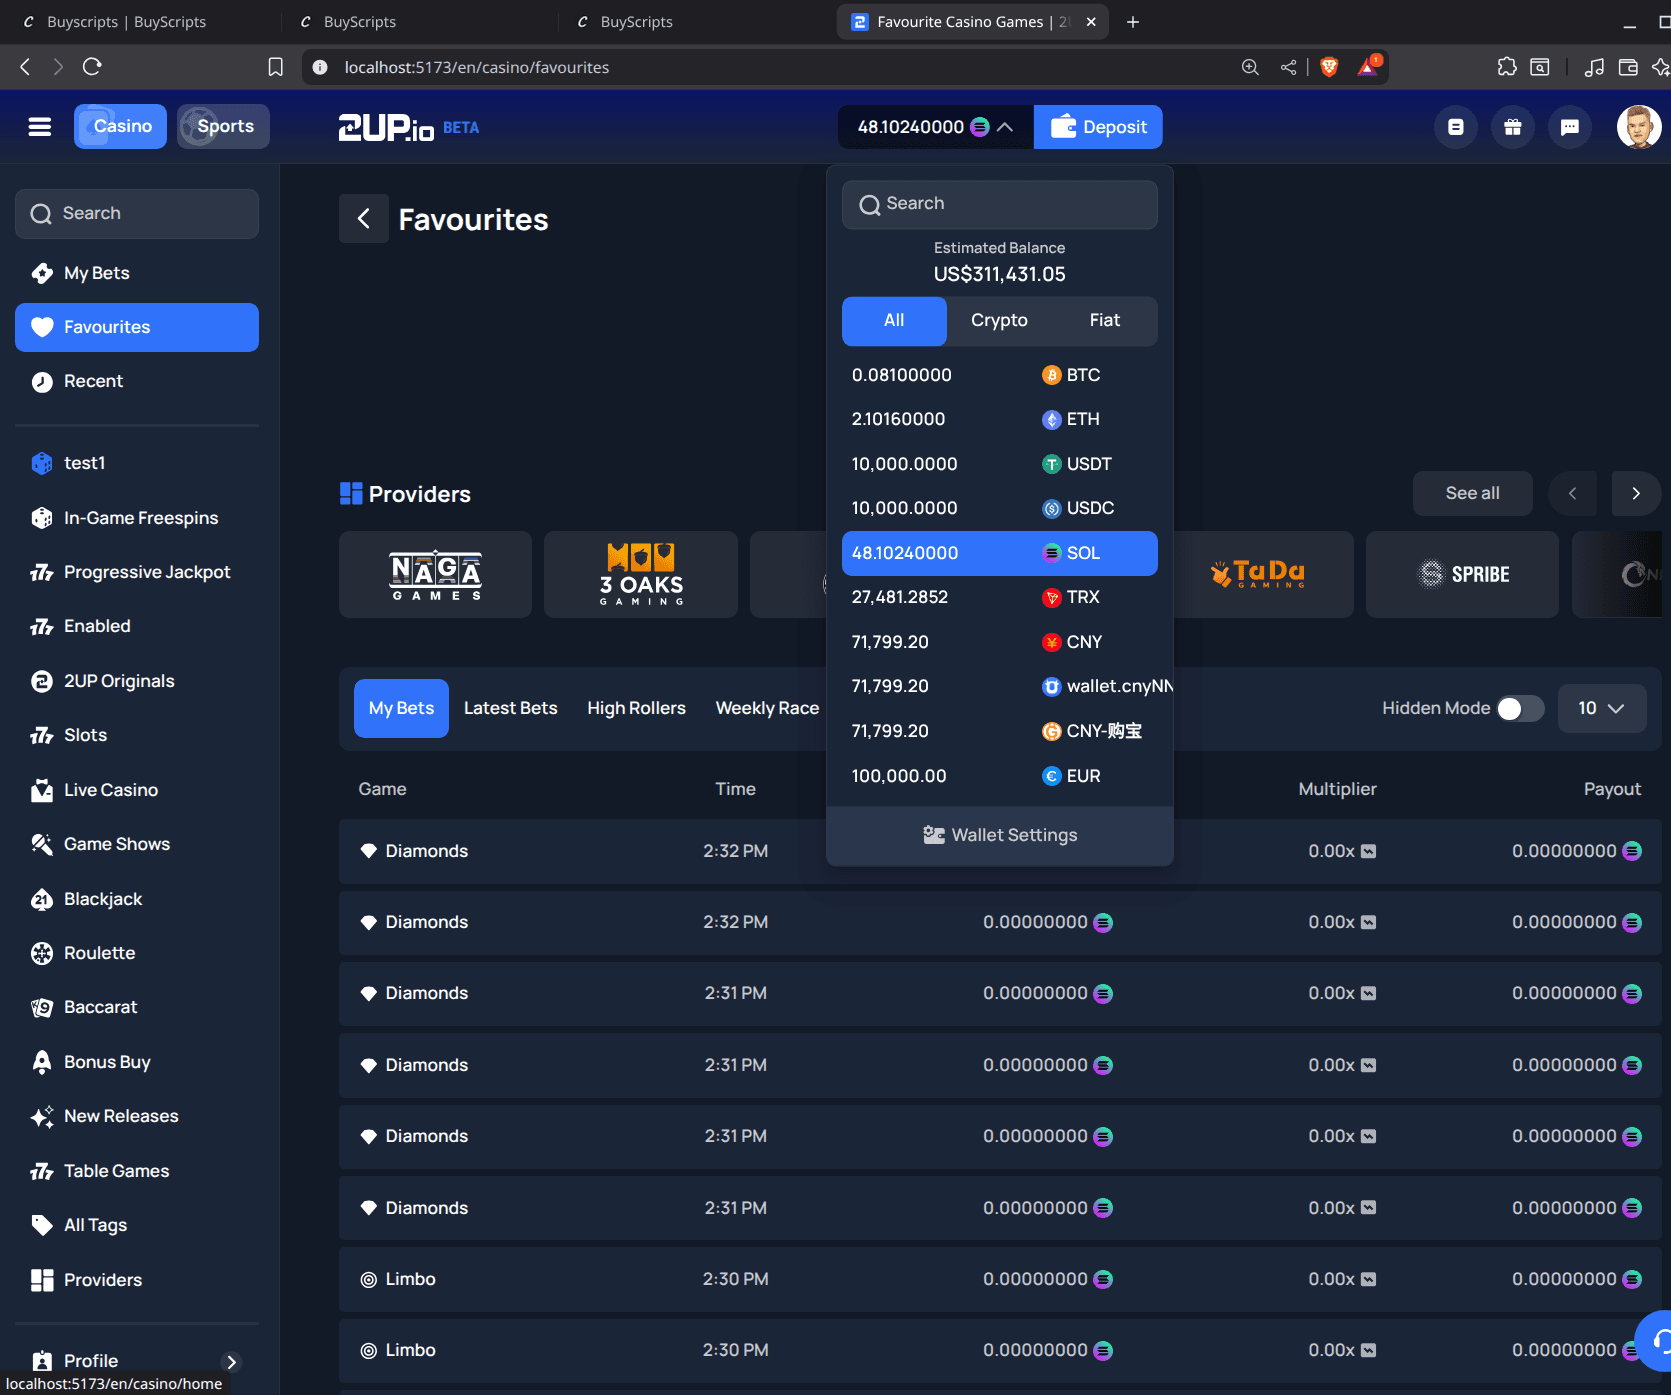Open the user avatar profile
Viewport: 1671px width, 1395px height.
[1638, 127]
